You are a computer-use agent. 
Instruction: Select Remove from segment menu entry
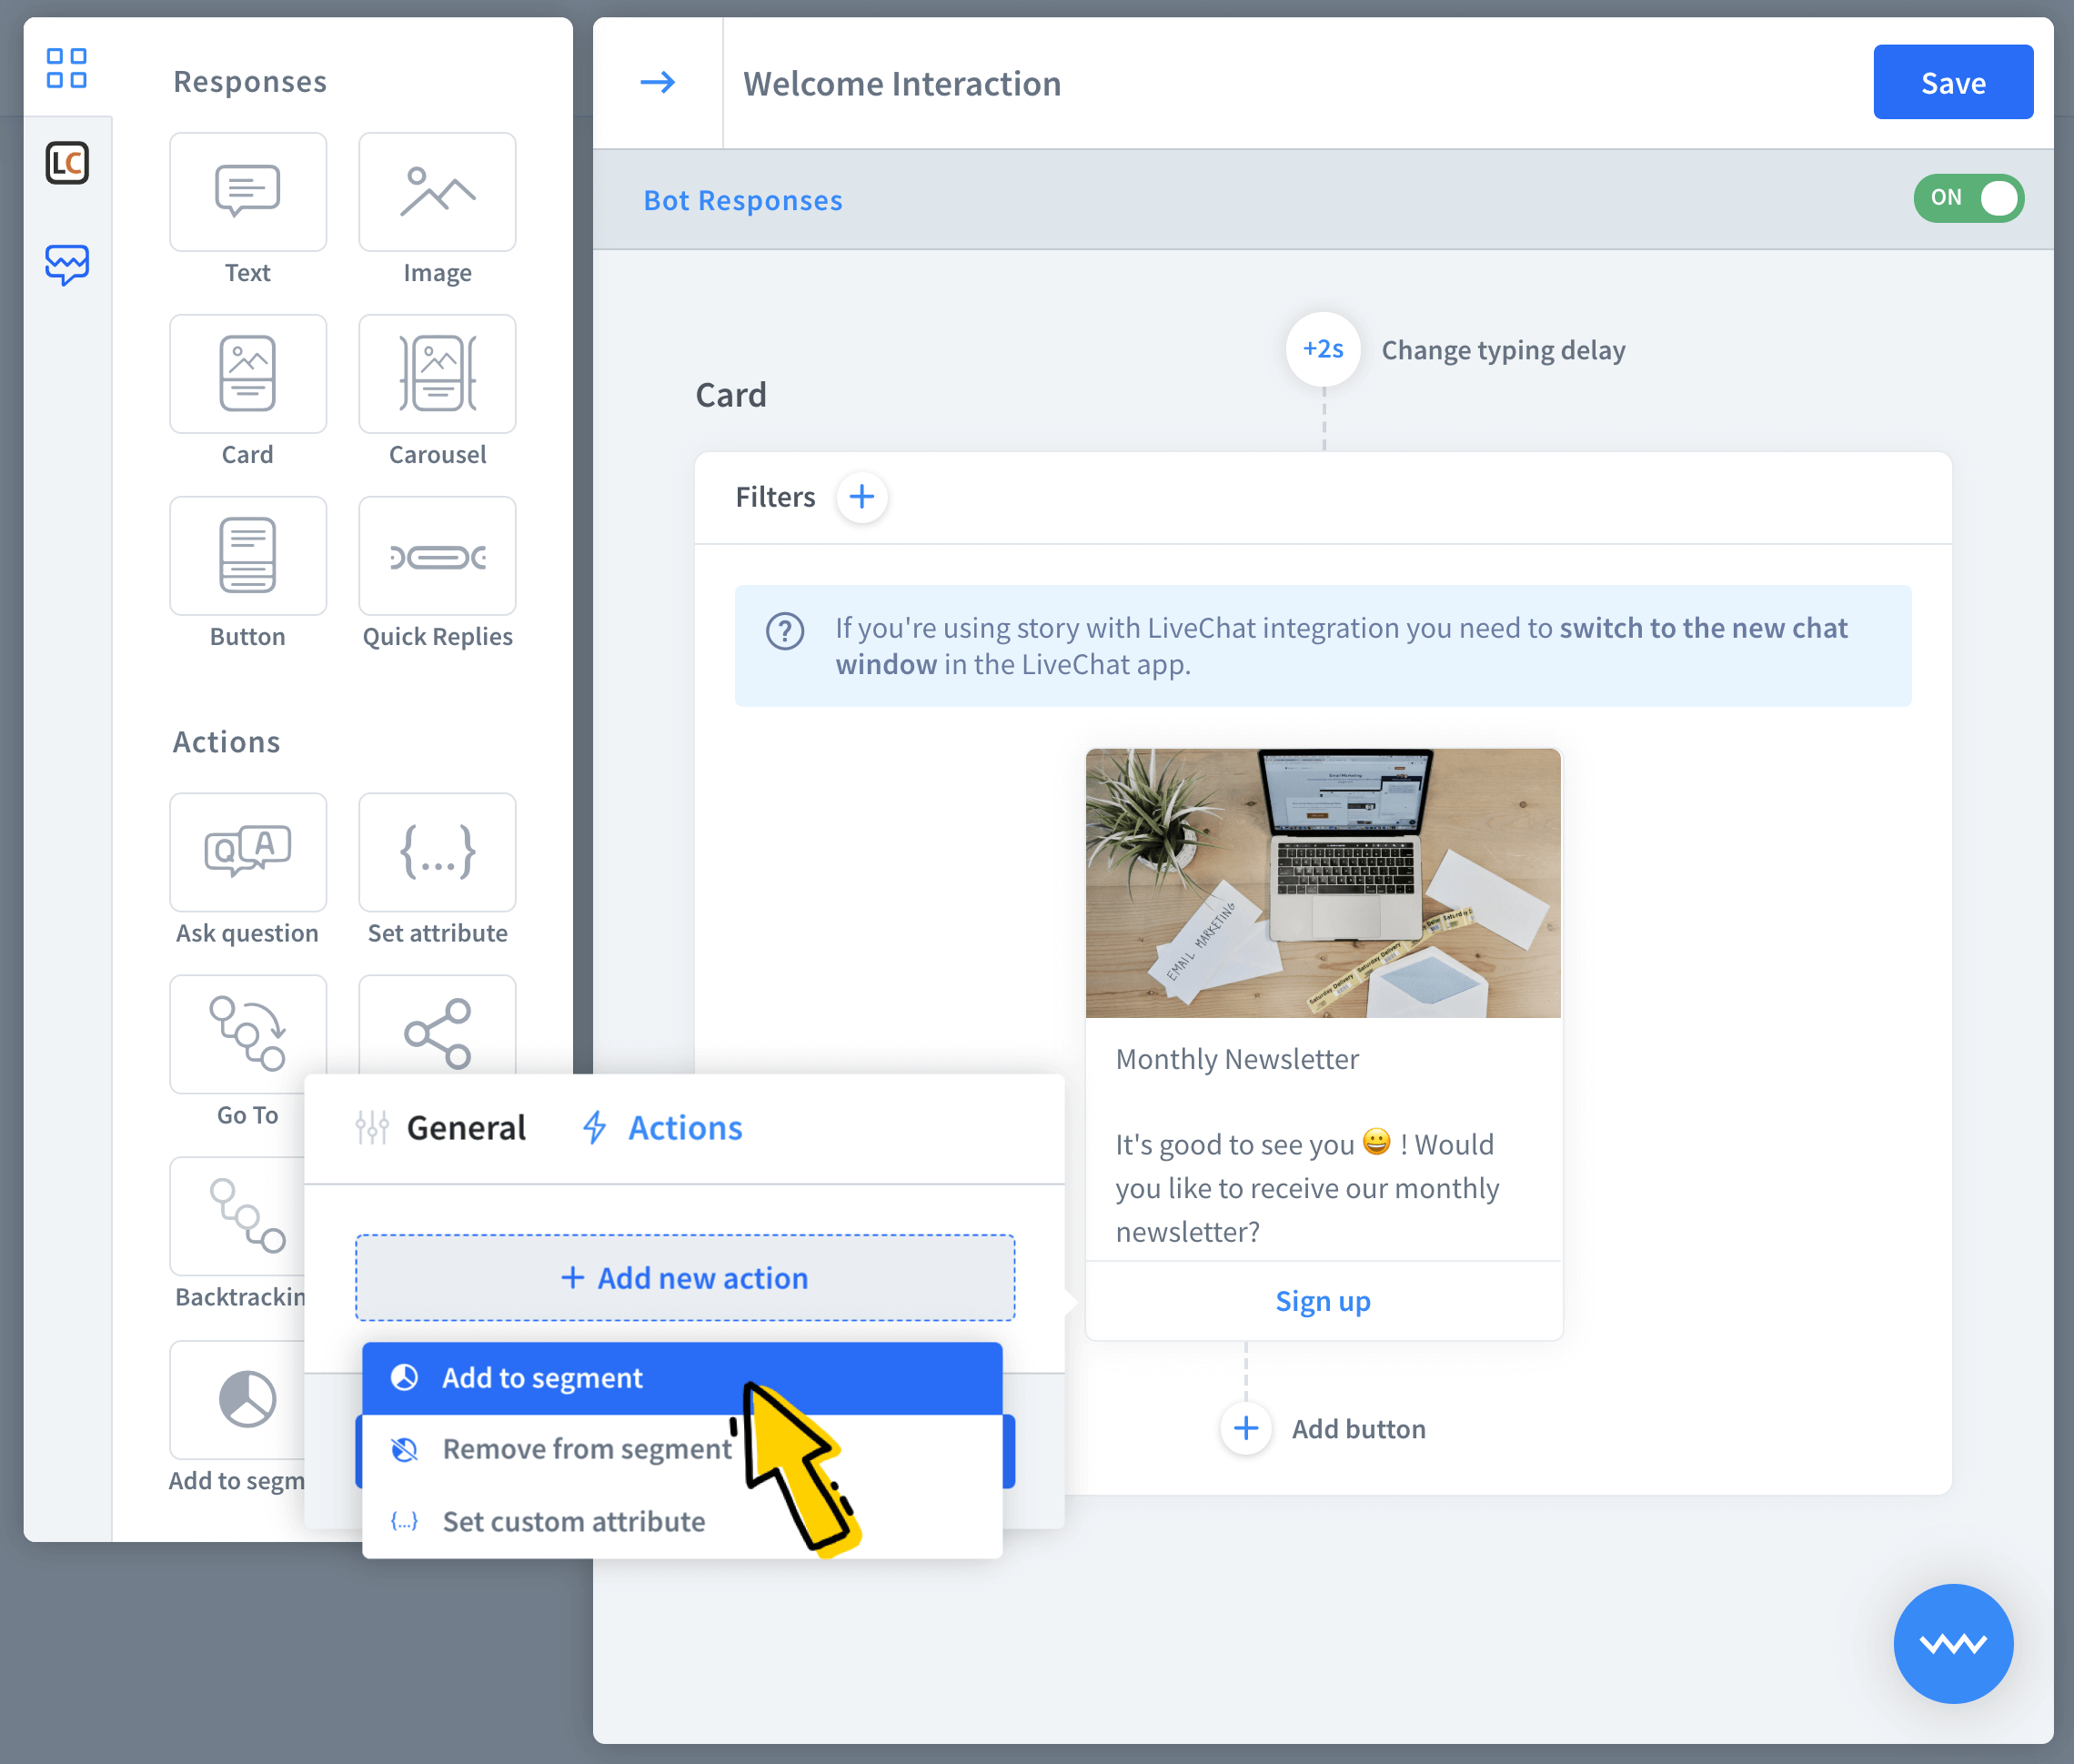[x=586, y=1449]
